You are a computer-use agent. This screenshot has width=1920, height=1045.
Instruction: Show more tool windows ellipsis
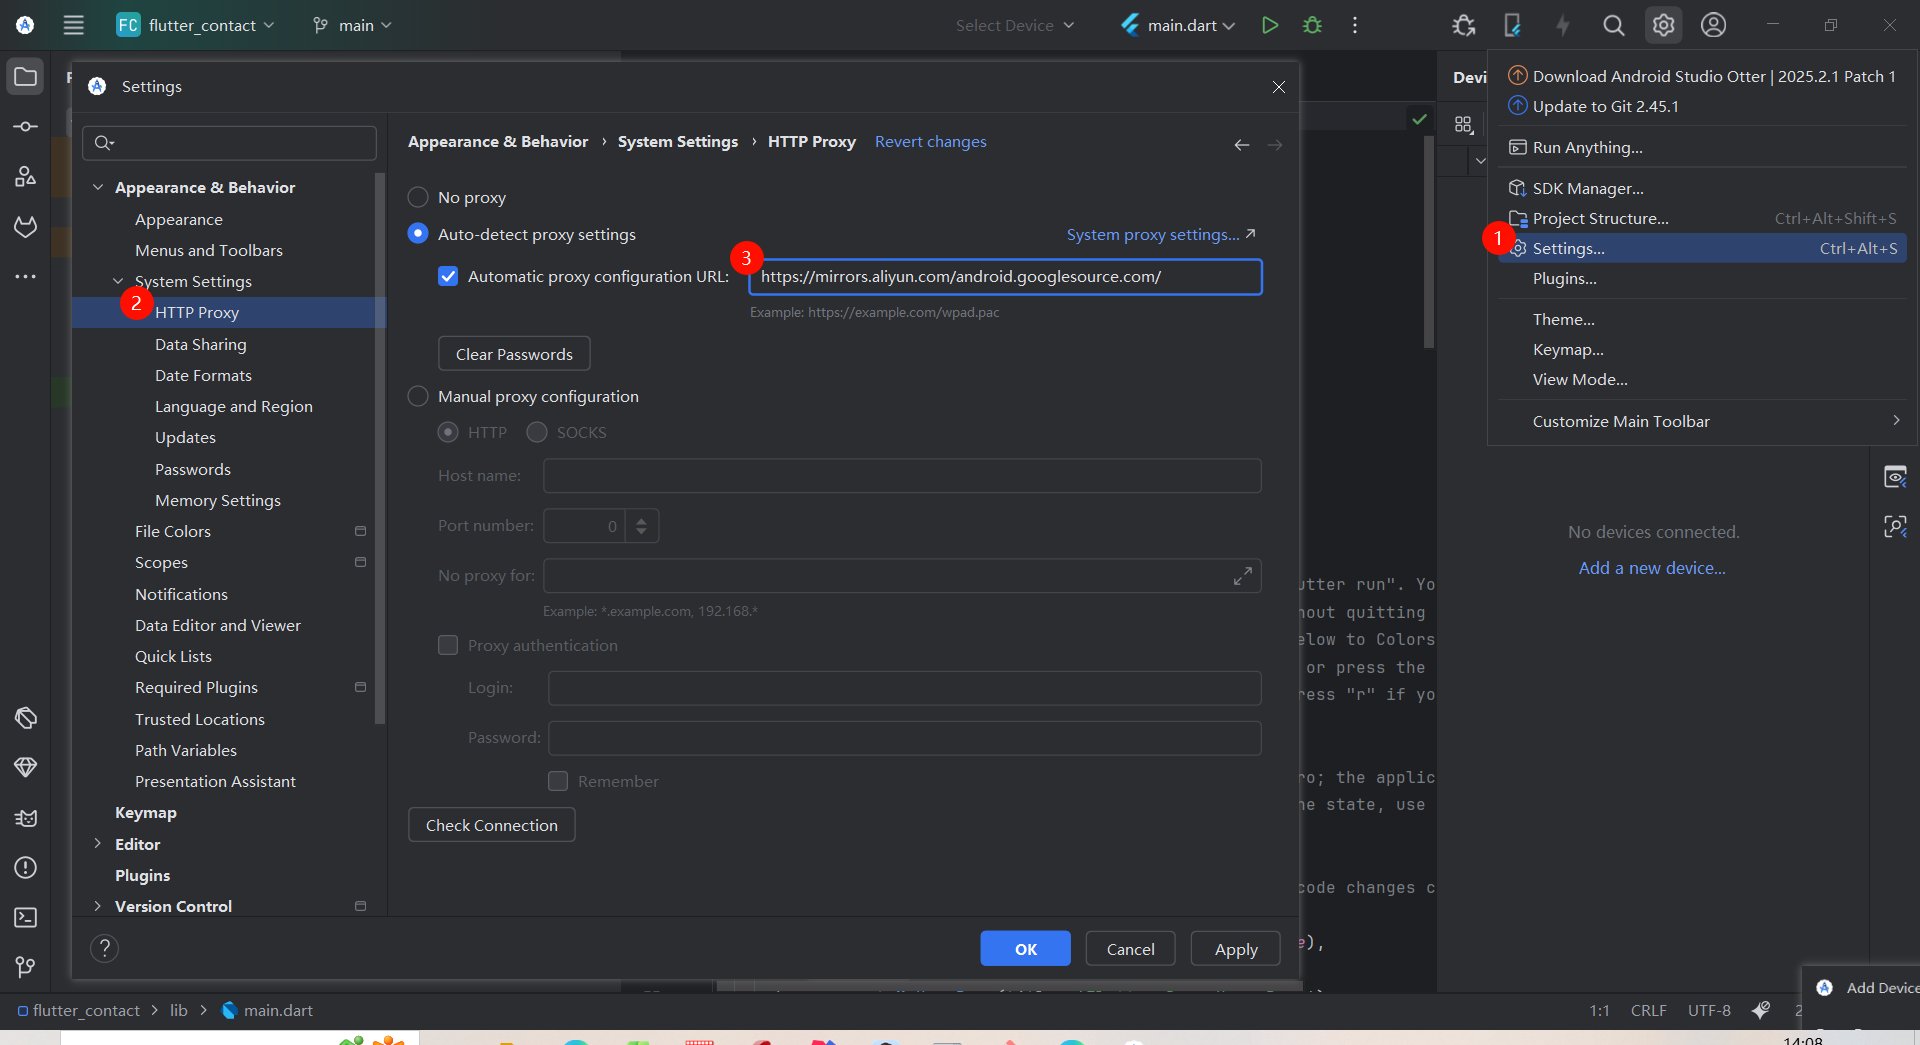click(25, 276)
